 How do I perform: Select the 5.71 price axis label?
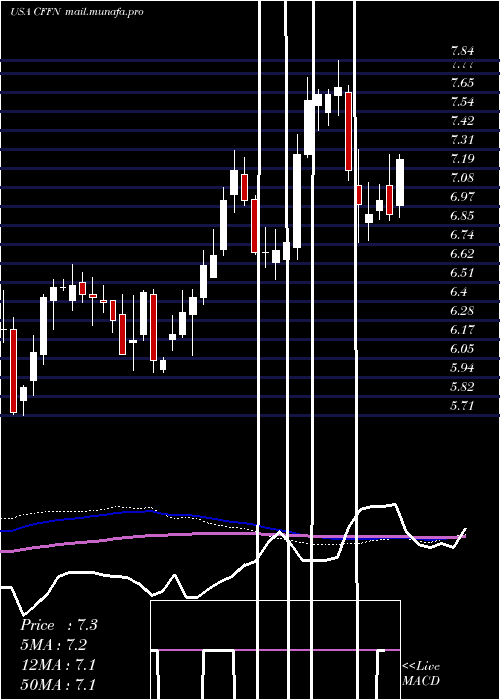pos(462,405)
